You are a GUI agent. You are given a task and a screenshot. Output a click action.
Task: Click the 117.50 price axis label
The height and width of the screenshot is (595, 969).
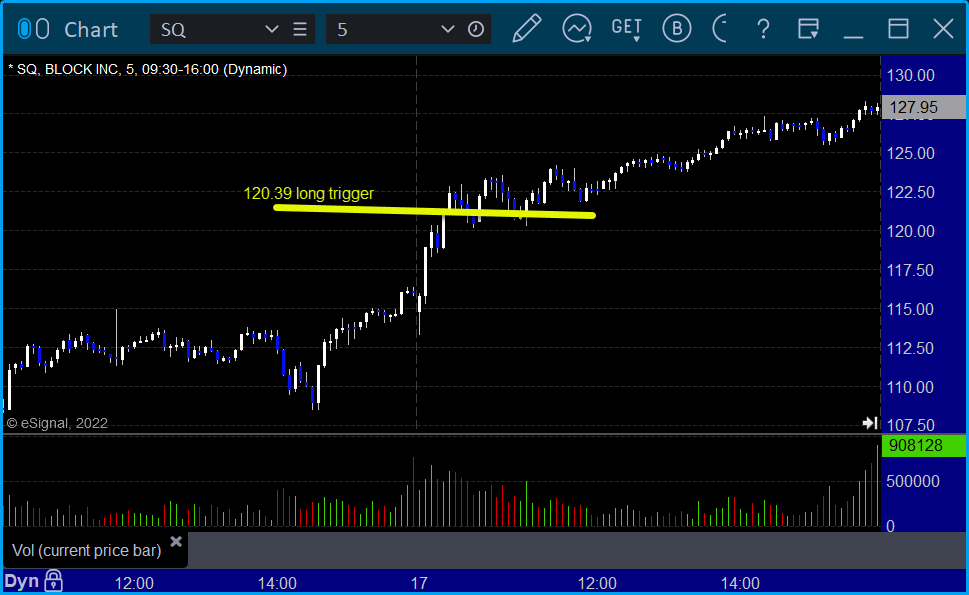(x=911, y=270)
